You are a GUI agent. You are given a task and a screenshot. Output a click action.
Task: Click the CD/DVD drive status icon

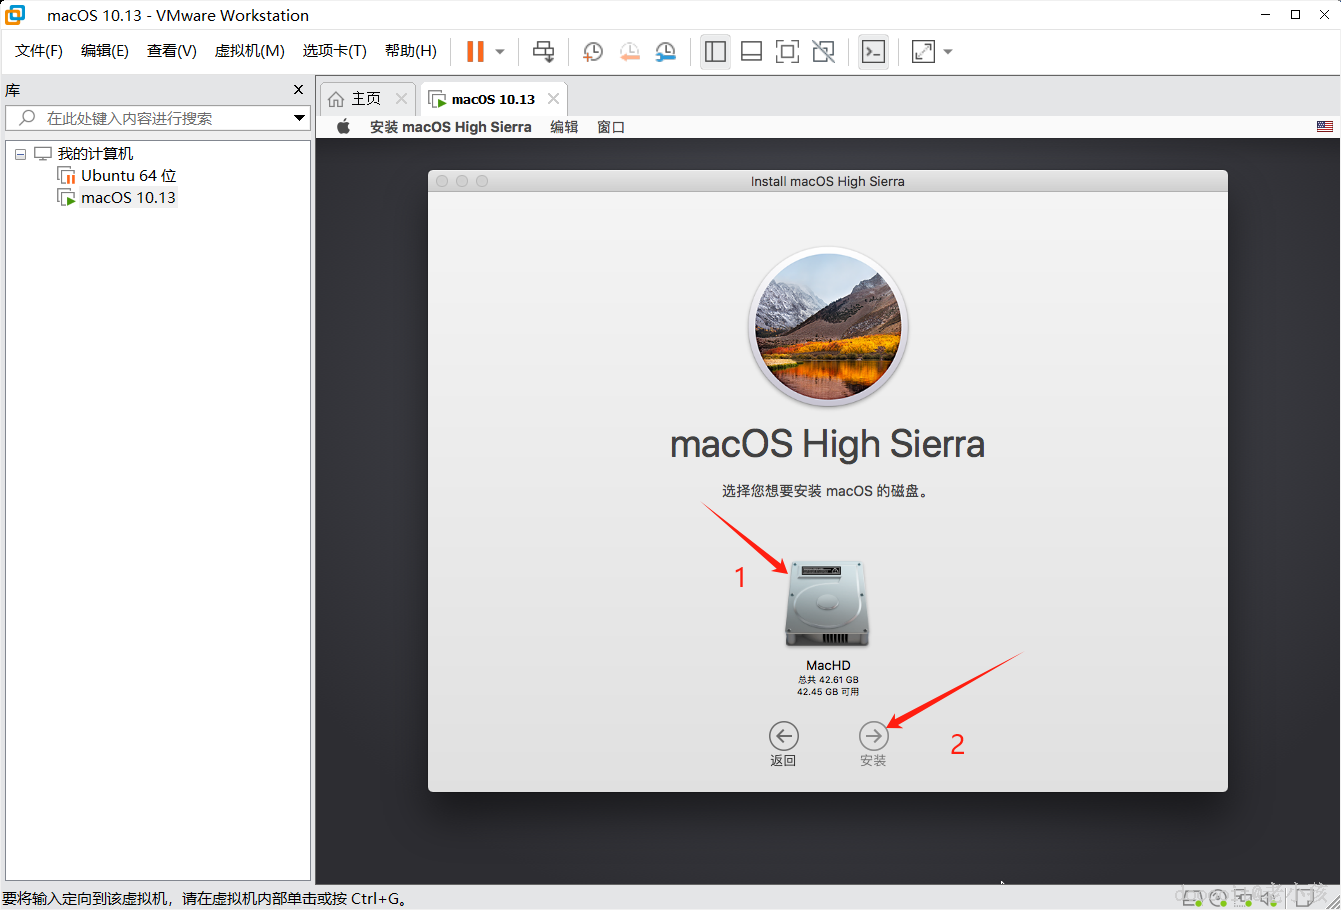coord(1218,898)
